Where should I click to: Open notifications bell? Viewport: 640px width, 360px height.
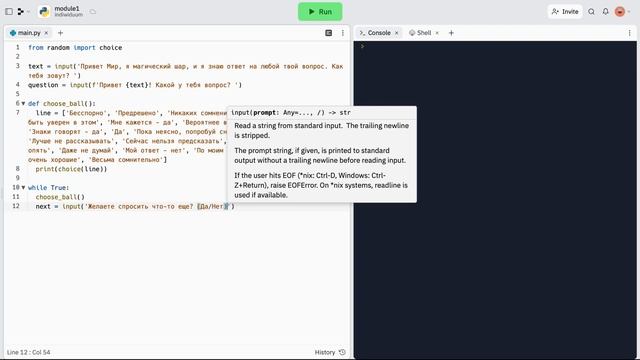coord(606,12)
